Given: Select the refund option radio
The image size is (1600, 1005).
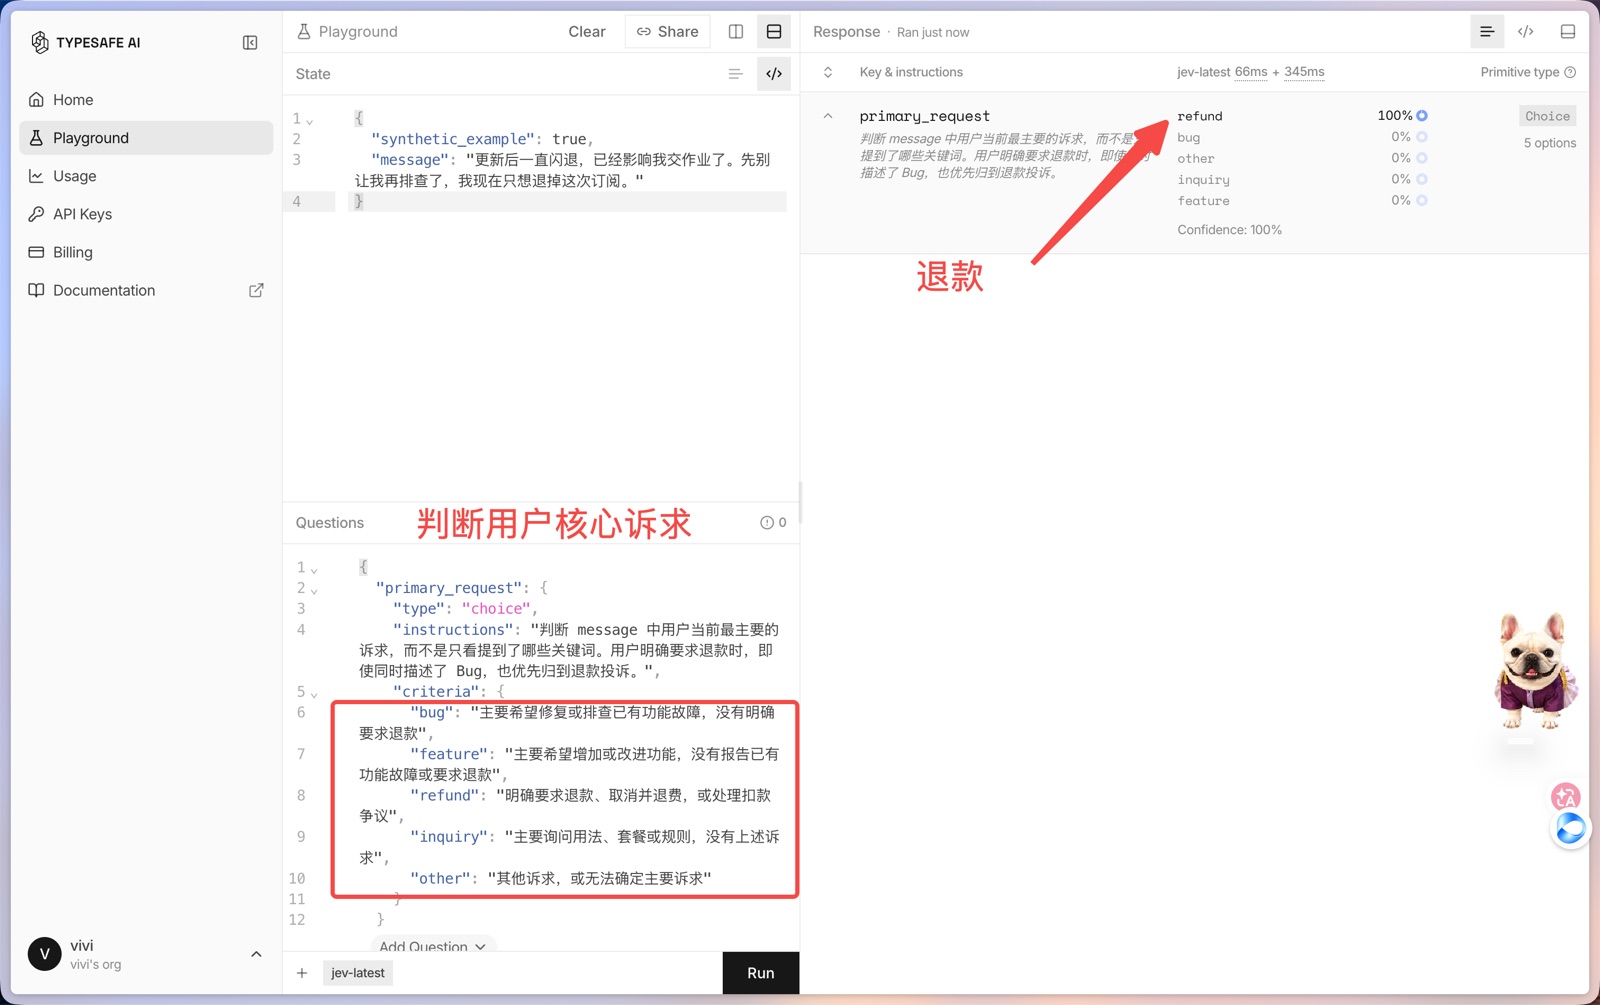Looking at the screenshot, I should [x=1422, y=116].
